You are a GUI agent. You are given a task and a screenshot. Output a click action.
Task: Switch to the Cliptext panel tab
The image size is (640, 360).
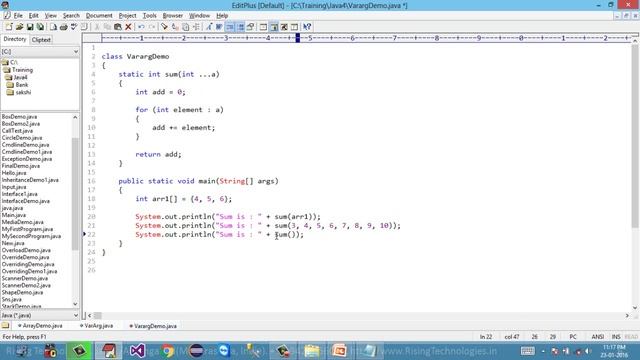pyautogui.click(x=41, y=40)
